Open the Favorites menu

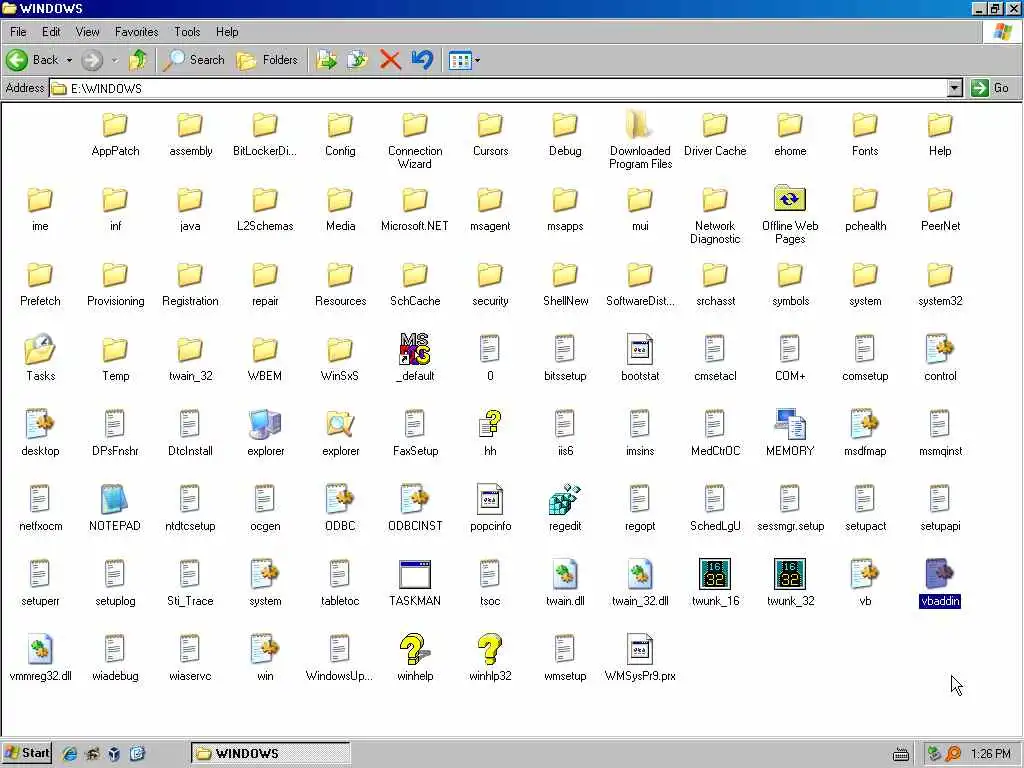136,31
